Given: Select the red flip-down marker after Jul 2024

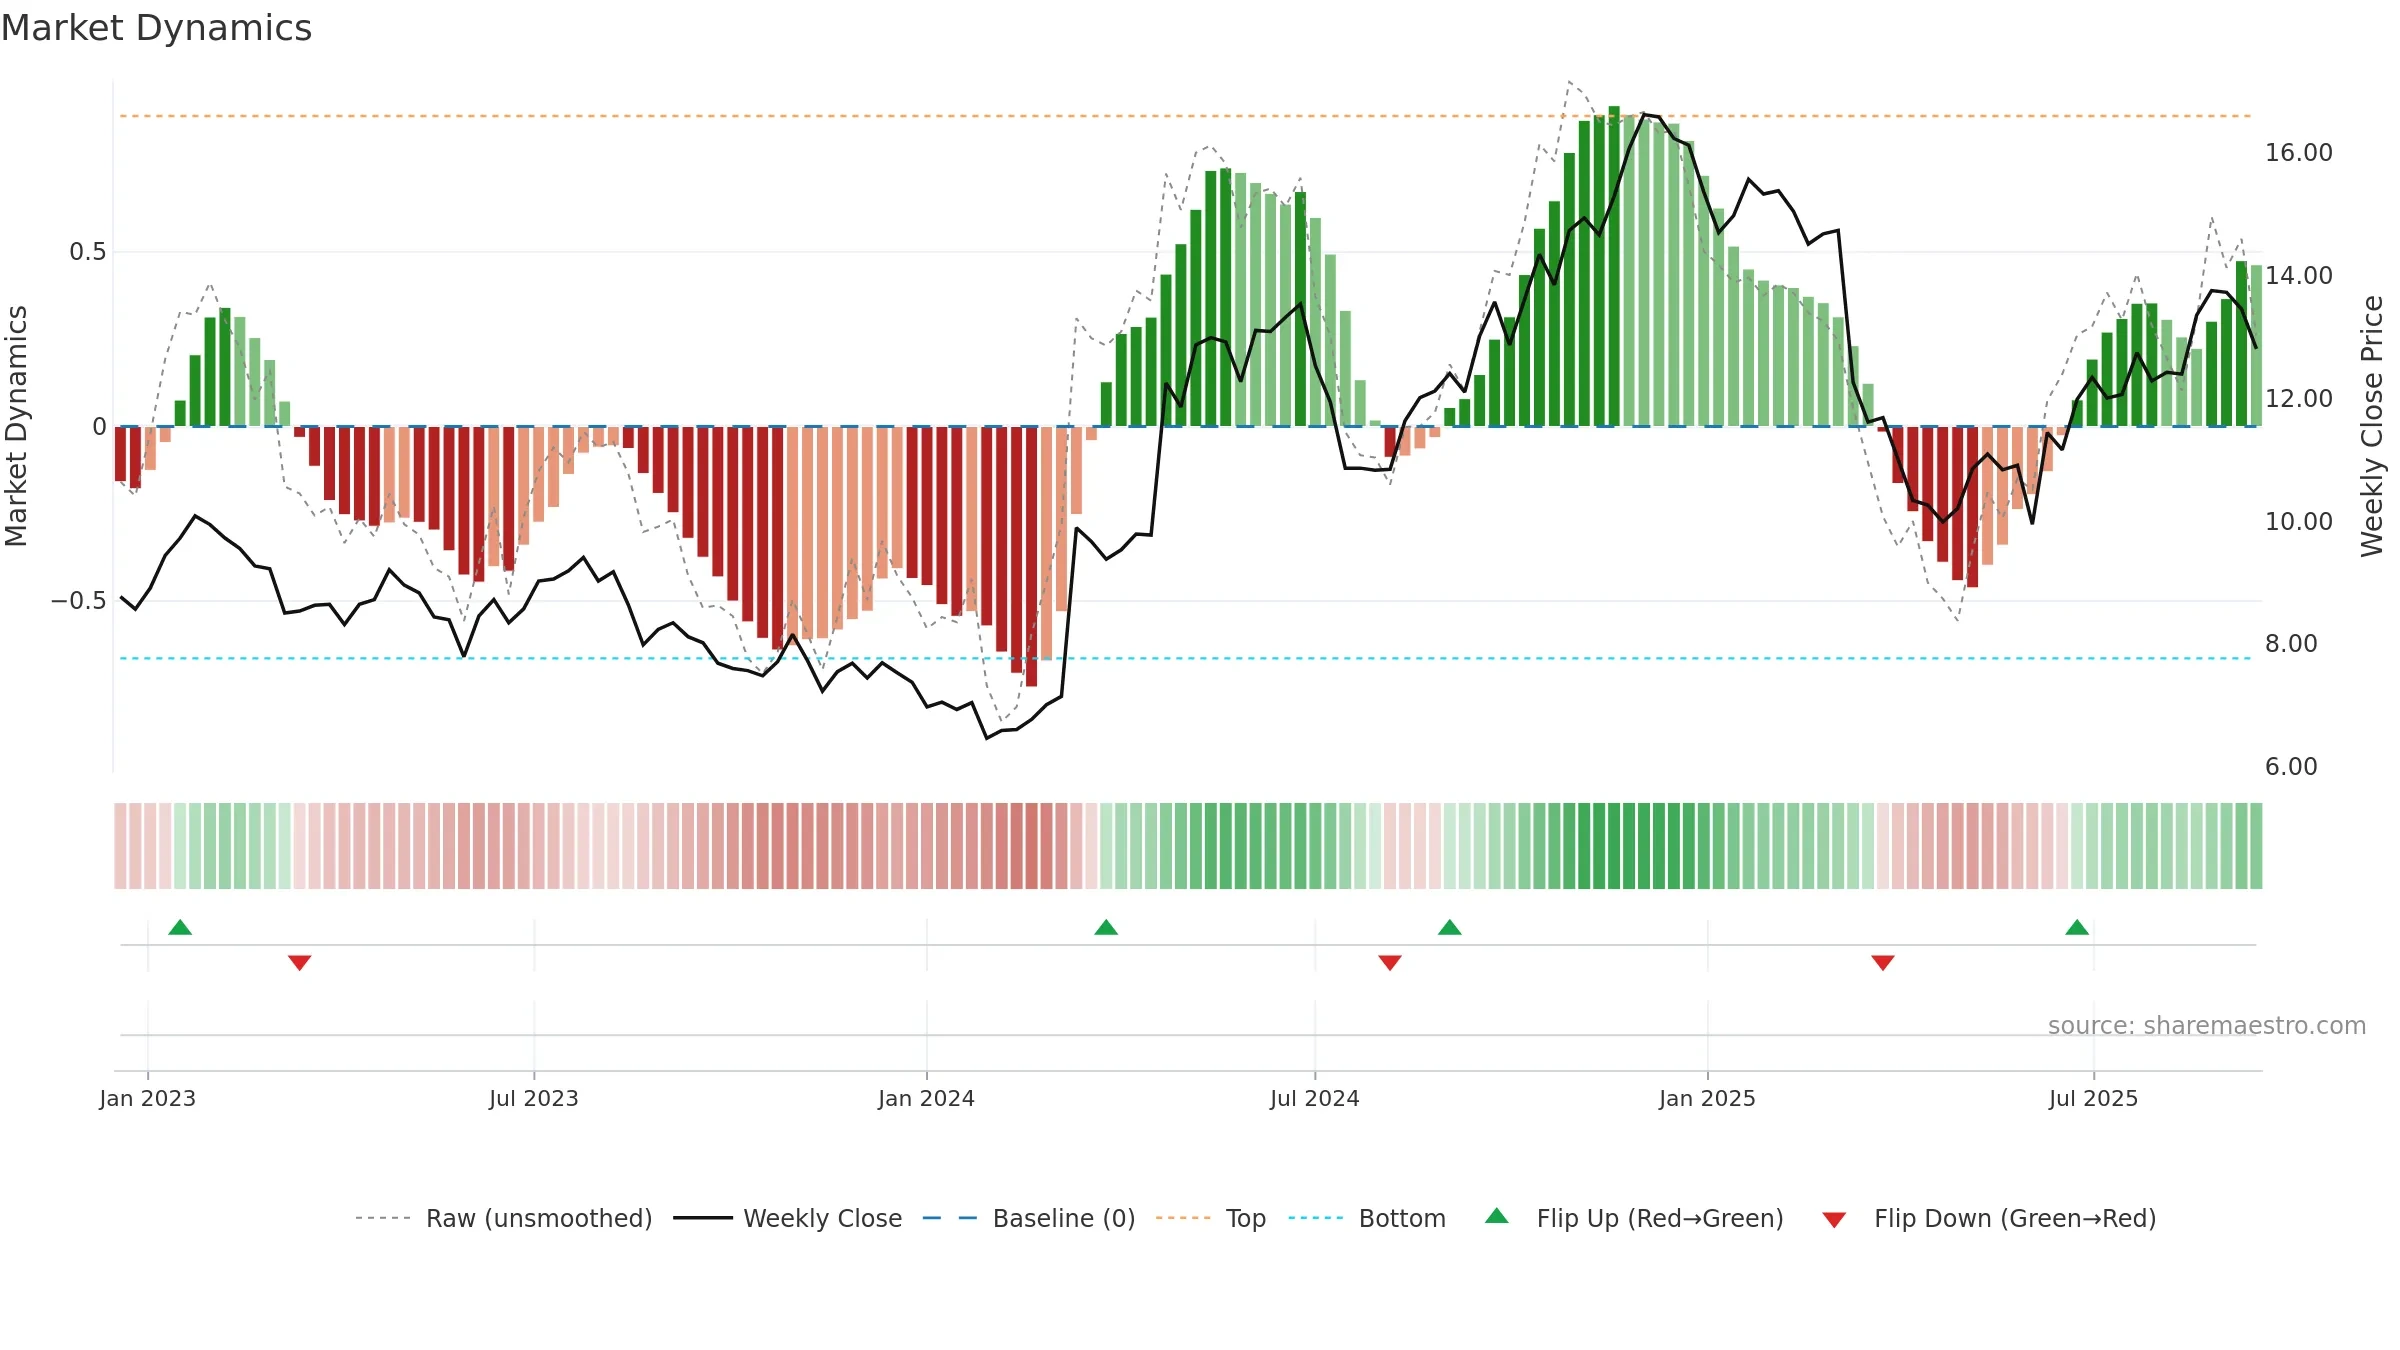Looking at the screenshot, I should [x=1390, y=962].
